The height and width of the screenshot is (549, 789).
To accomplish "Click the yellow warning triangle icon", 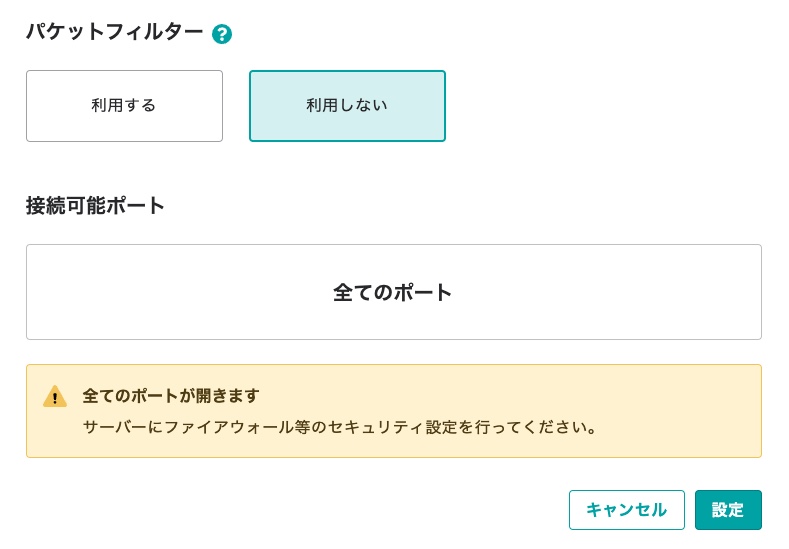I will 55,396.
